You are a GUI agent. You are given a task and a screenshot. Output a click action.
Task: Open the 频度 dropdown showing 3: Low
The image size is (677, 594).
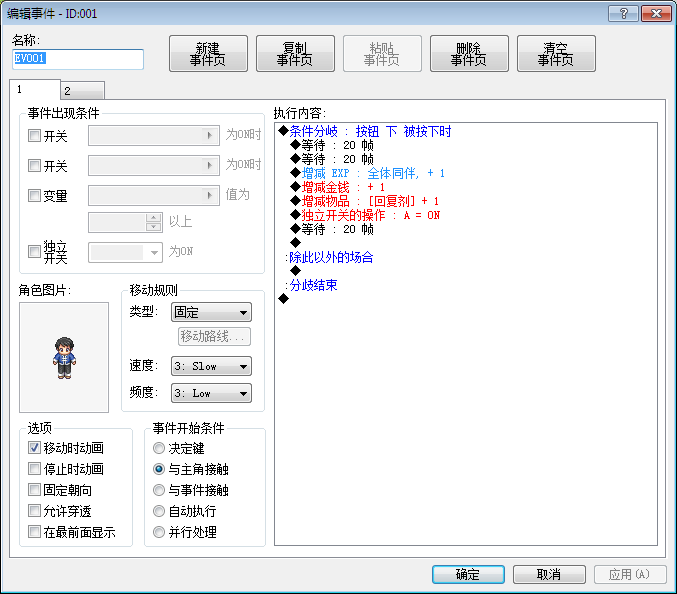coord(211,393)
